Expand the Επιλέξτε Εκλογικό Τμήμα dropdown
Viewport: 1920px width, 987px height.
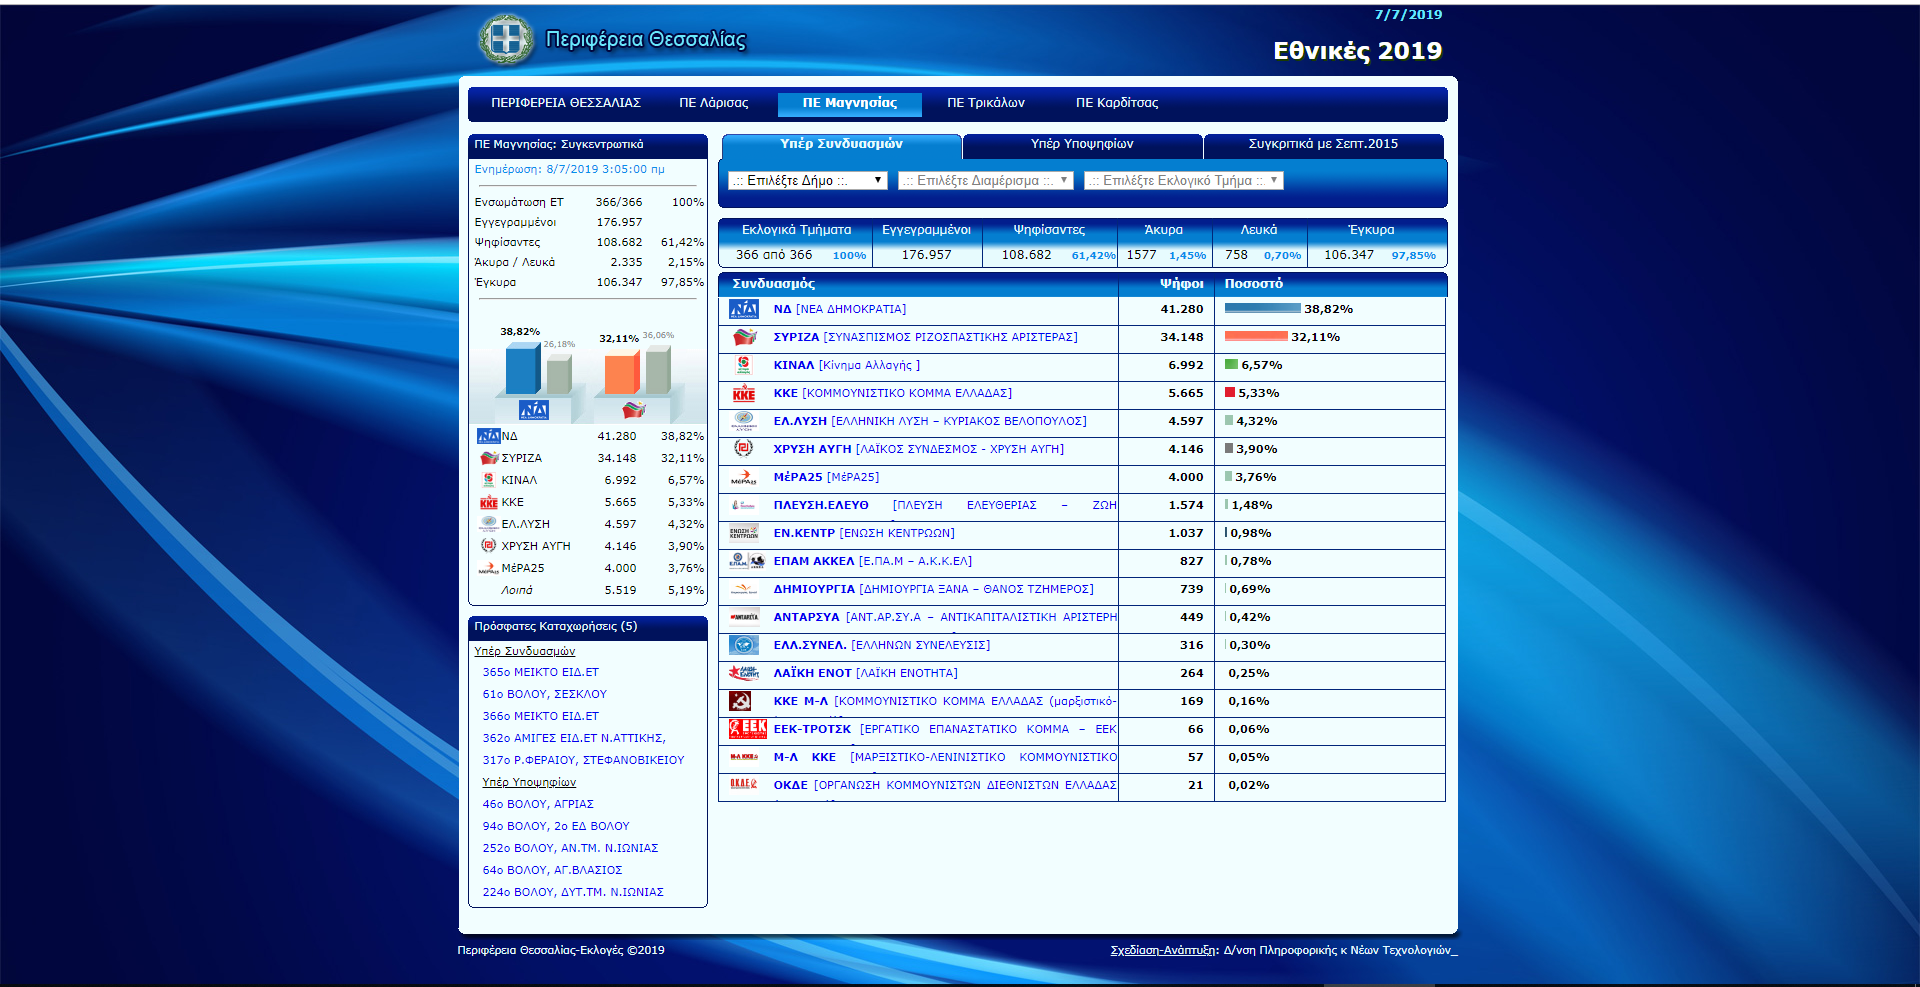pos(1183,181)
